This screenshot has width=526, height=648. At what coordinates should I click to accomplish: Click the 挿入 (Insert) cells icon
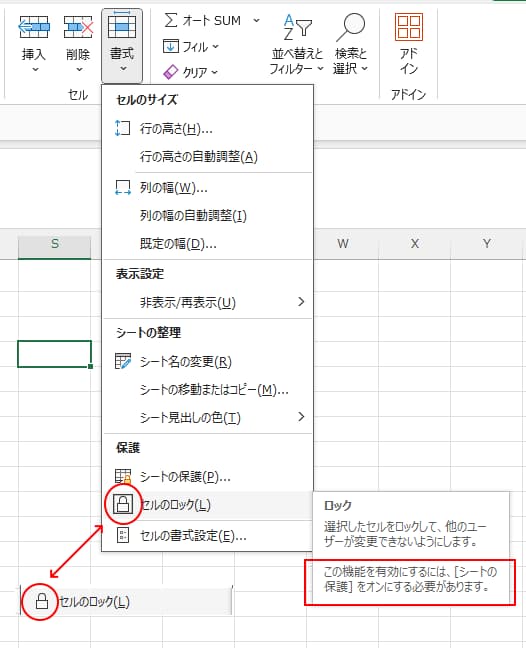pos(34,27)
